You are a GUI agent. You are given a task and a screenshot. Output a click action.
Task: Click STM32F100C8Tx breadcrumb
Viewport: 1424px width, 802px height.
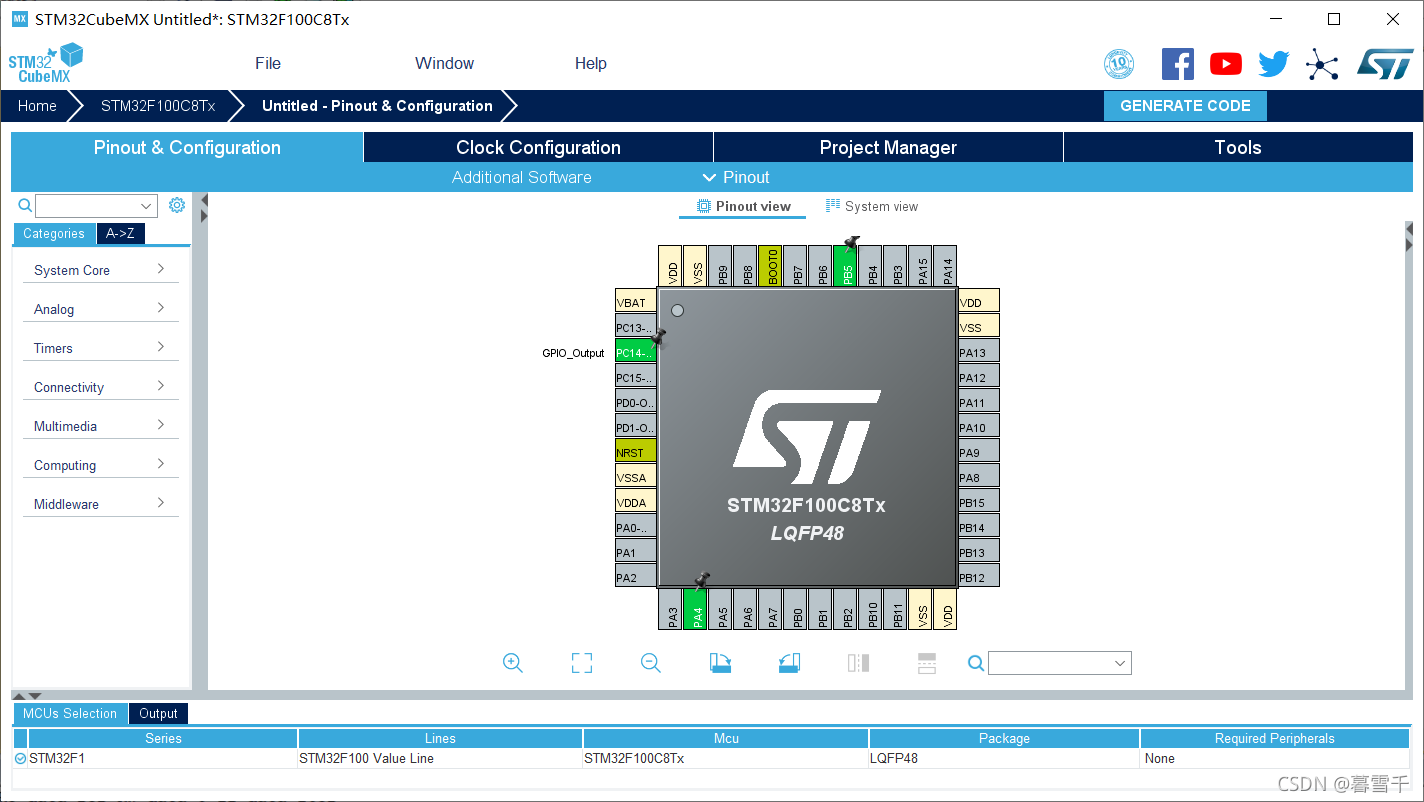158,105
